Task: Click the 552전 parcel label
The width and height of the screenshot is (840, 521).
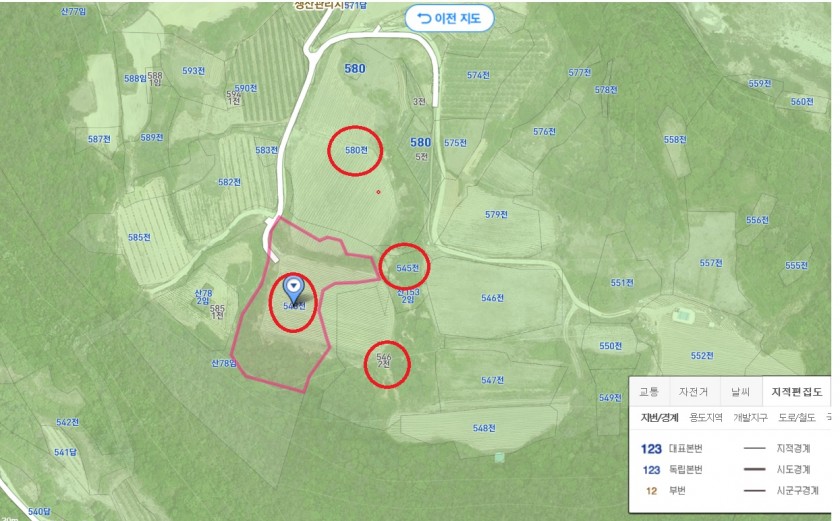Action: click(x=702, y=356)
